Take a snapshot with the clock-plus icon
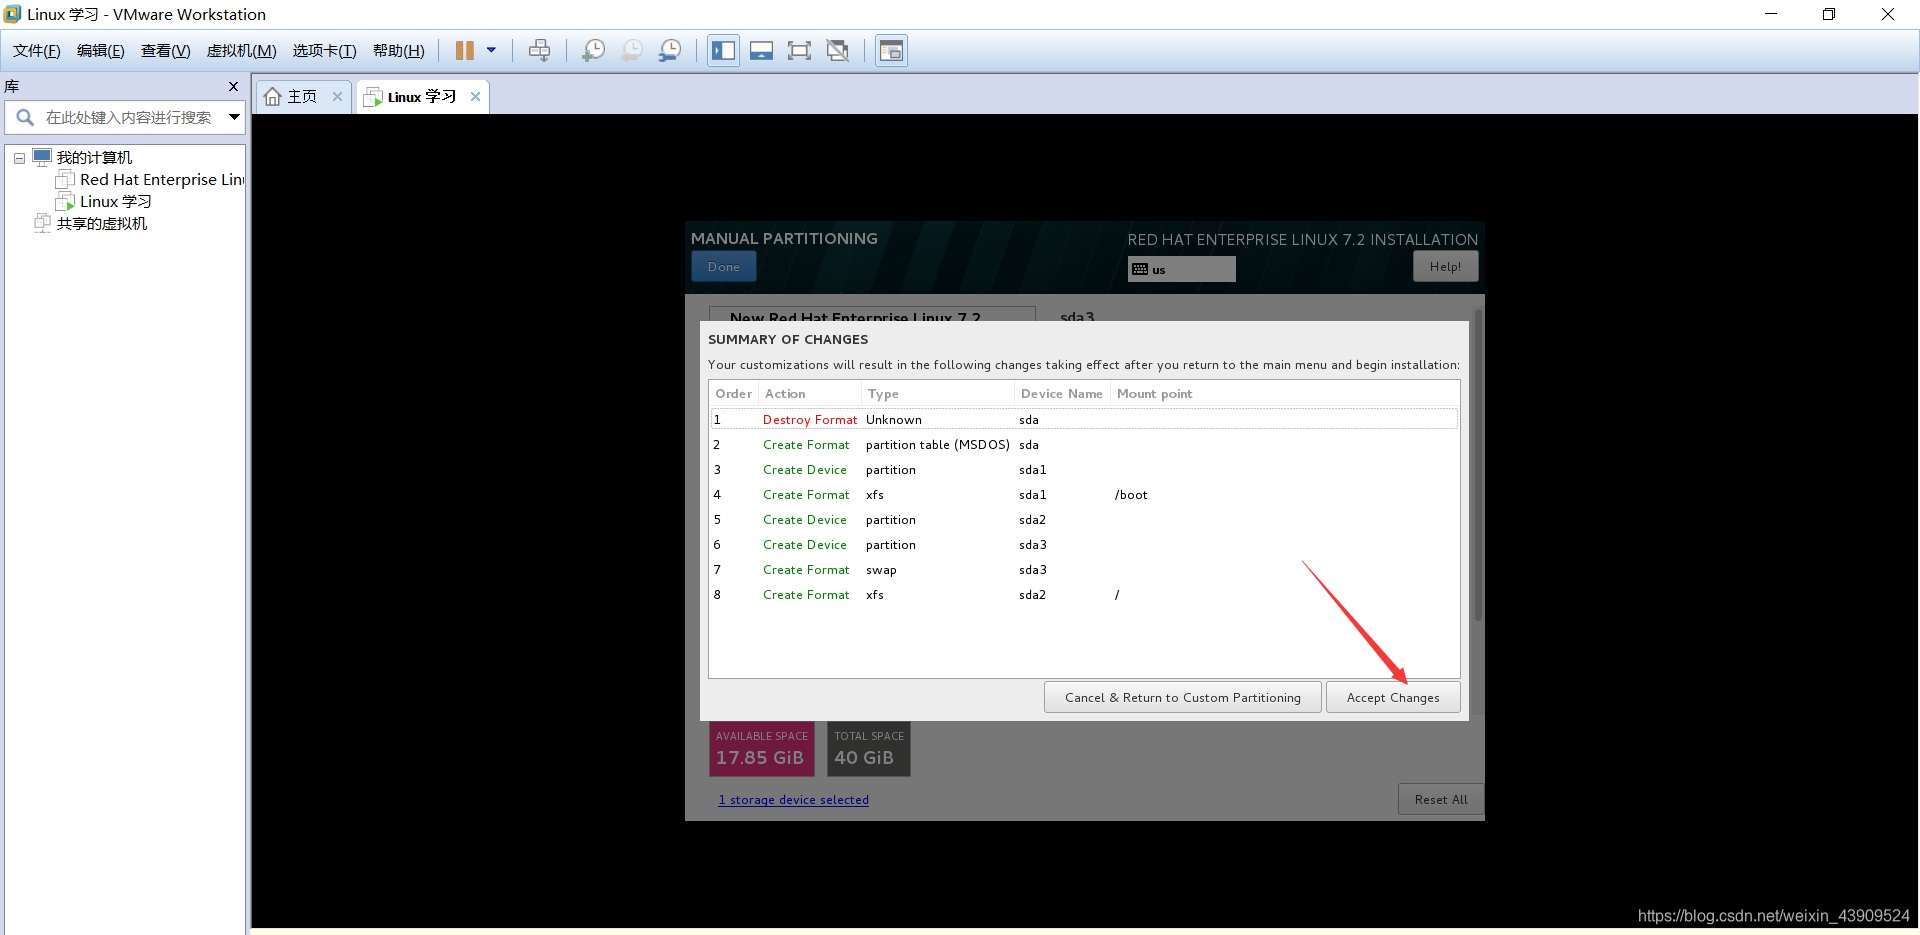Image resolution: width=1920 pixels, height=935 pixels. 593,51
